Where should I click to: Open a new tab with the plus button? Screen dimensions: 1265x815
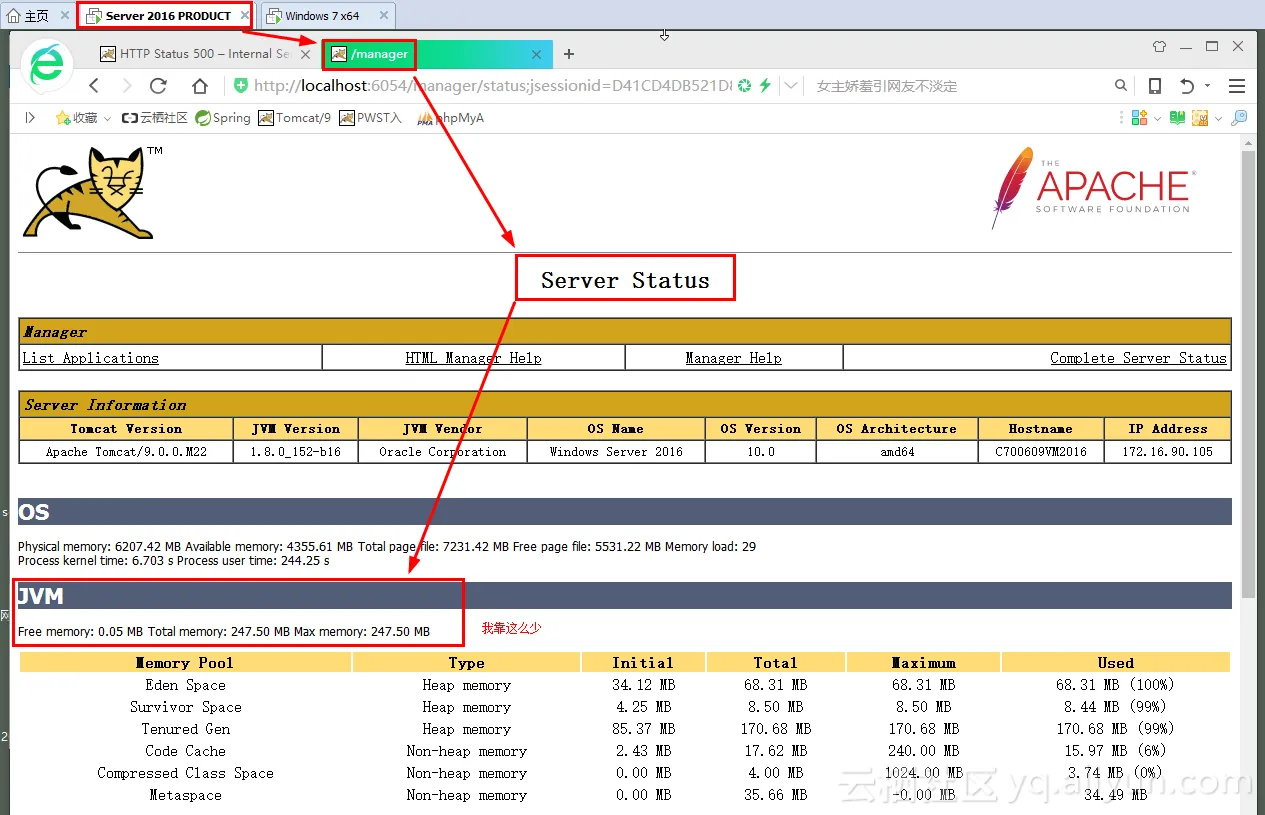click(569, 54)
